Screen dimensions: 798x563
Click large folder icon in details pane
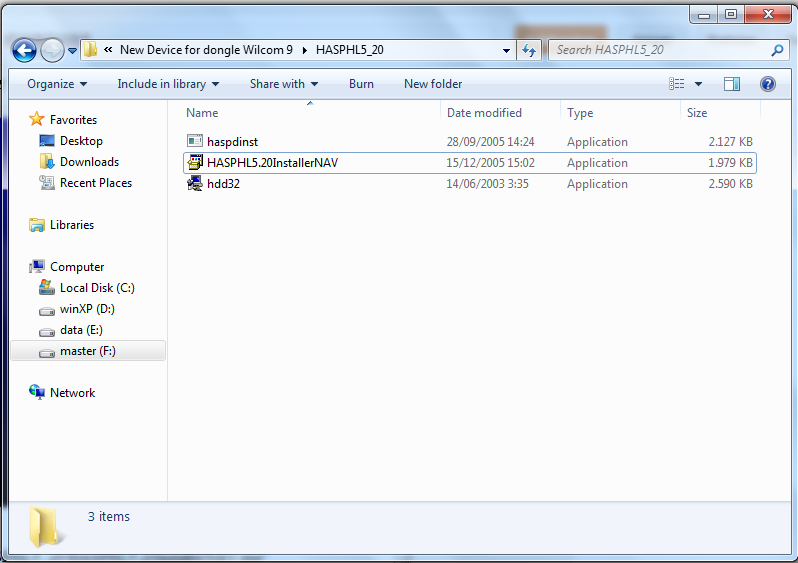coord(47,527)
